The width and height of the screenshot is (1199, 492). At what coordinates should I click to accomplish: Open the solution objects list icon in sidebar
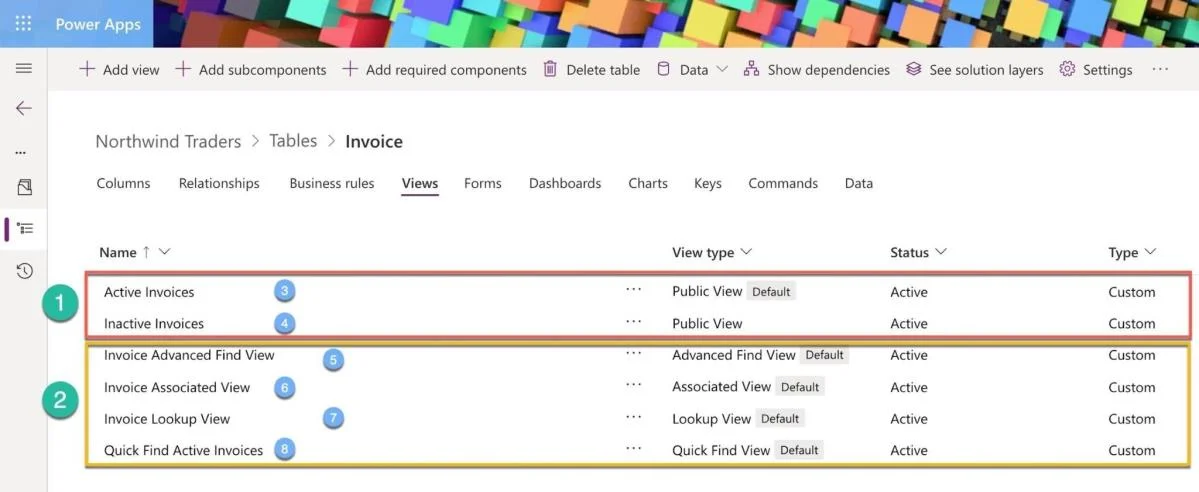click(24, 228)
